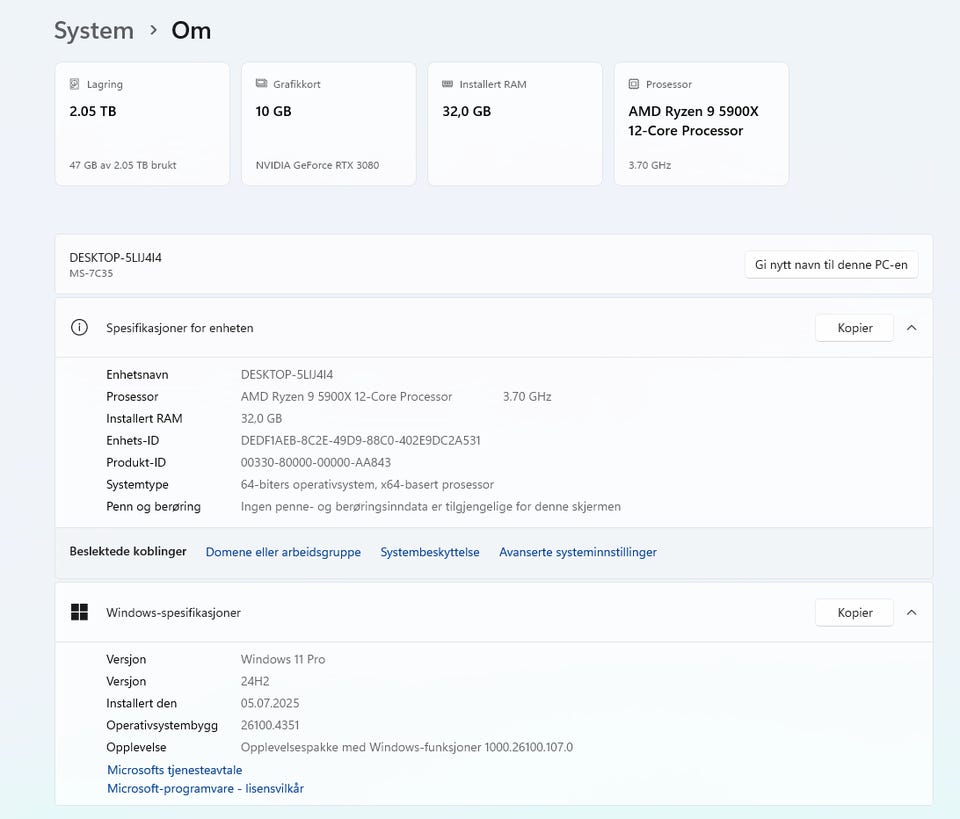Open Avanserte systeminnstillinger link
960x819 pixels.
pyautogui.click(x=578, y=552)
